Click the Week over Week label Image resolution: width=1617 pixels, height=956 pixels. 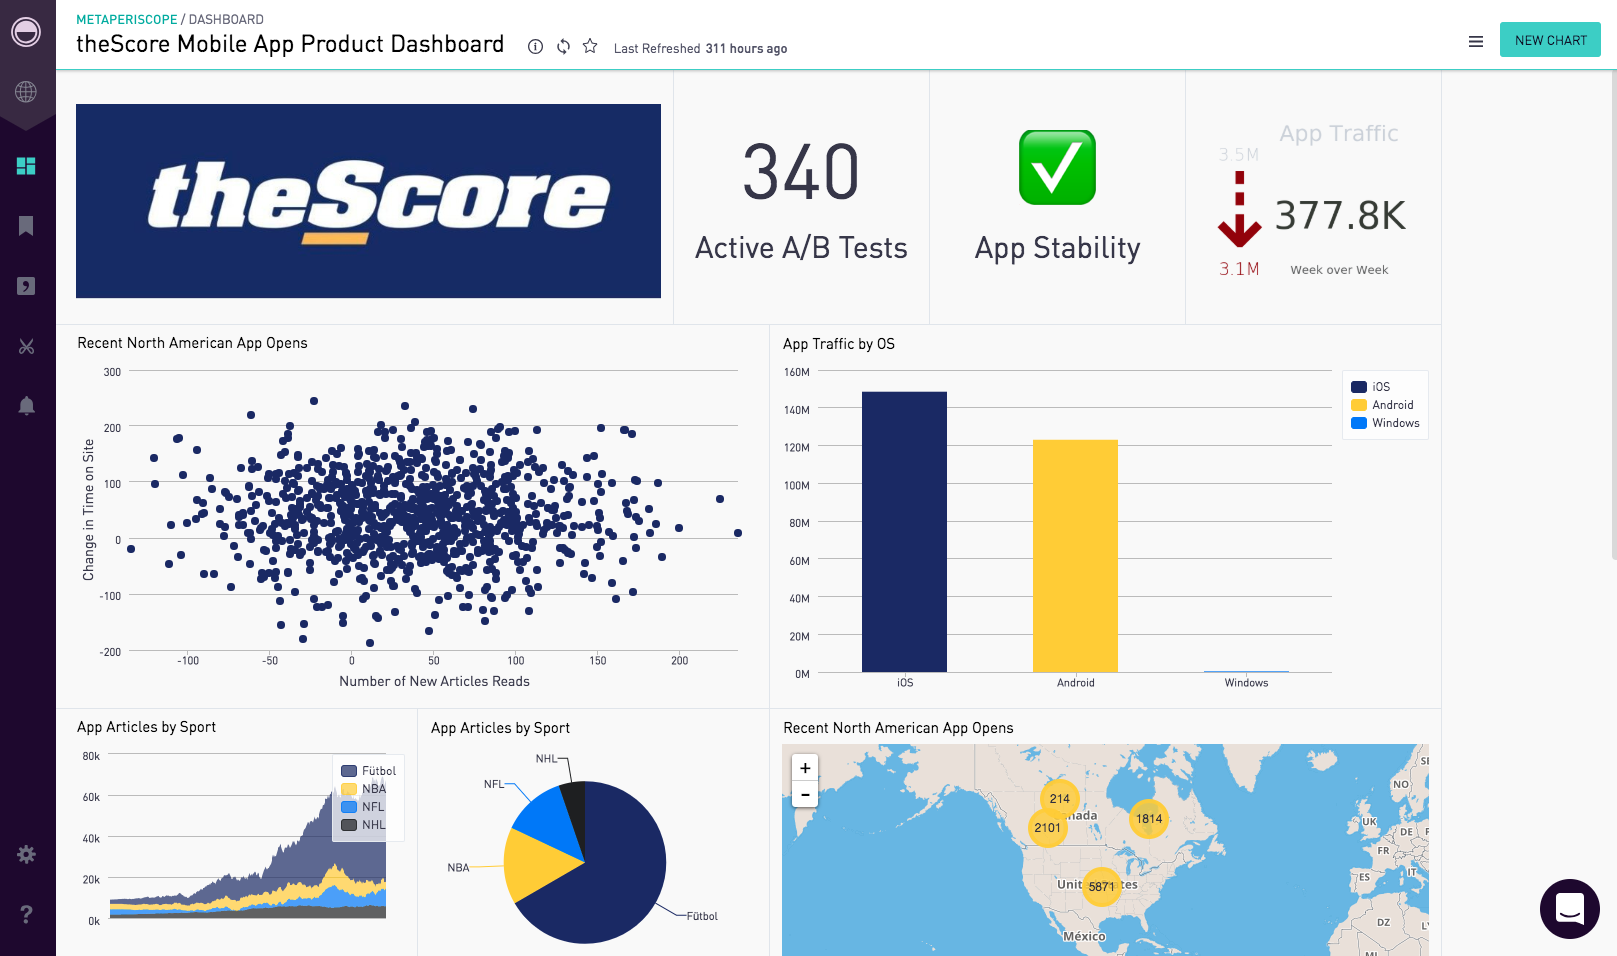point(1339,270)
